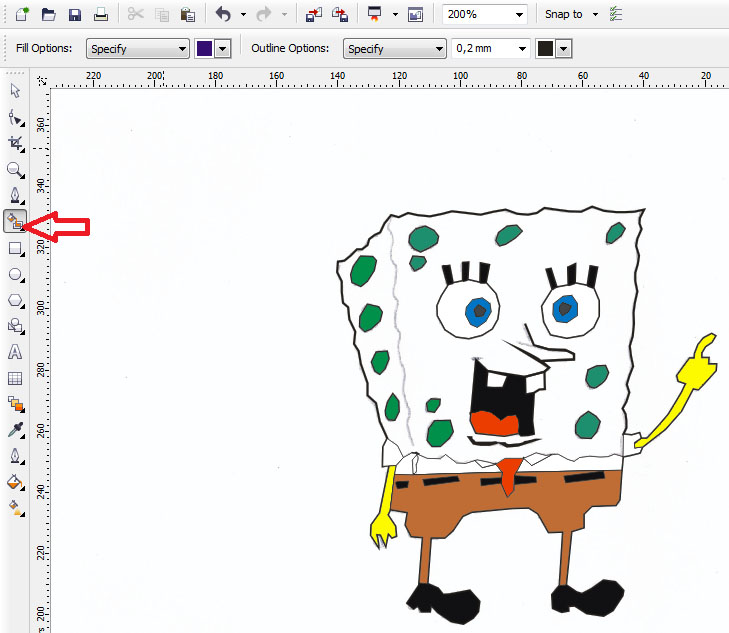Click SpongeBob's red tongue shape
The image size is (729, 633).
click(494, 423)
